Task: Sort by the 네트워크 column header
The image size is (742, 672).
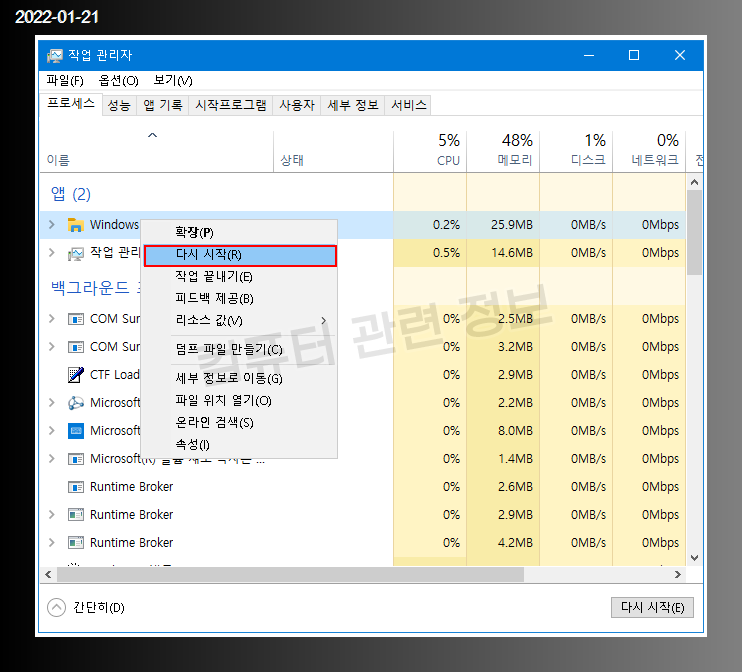Action: (x=649, y=151)
